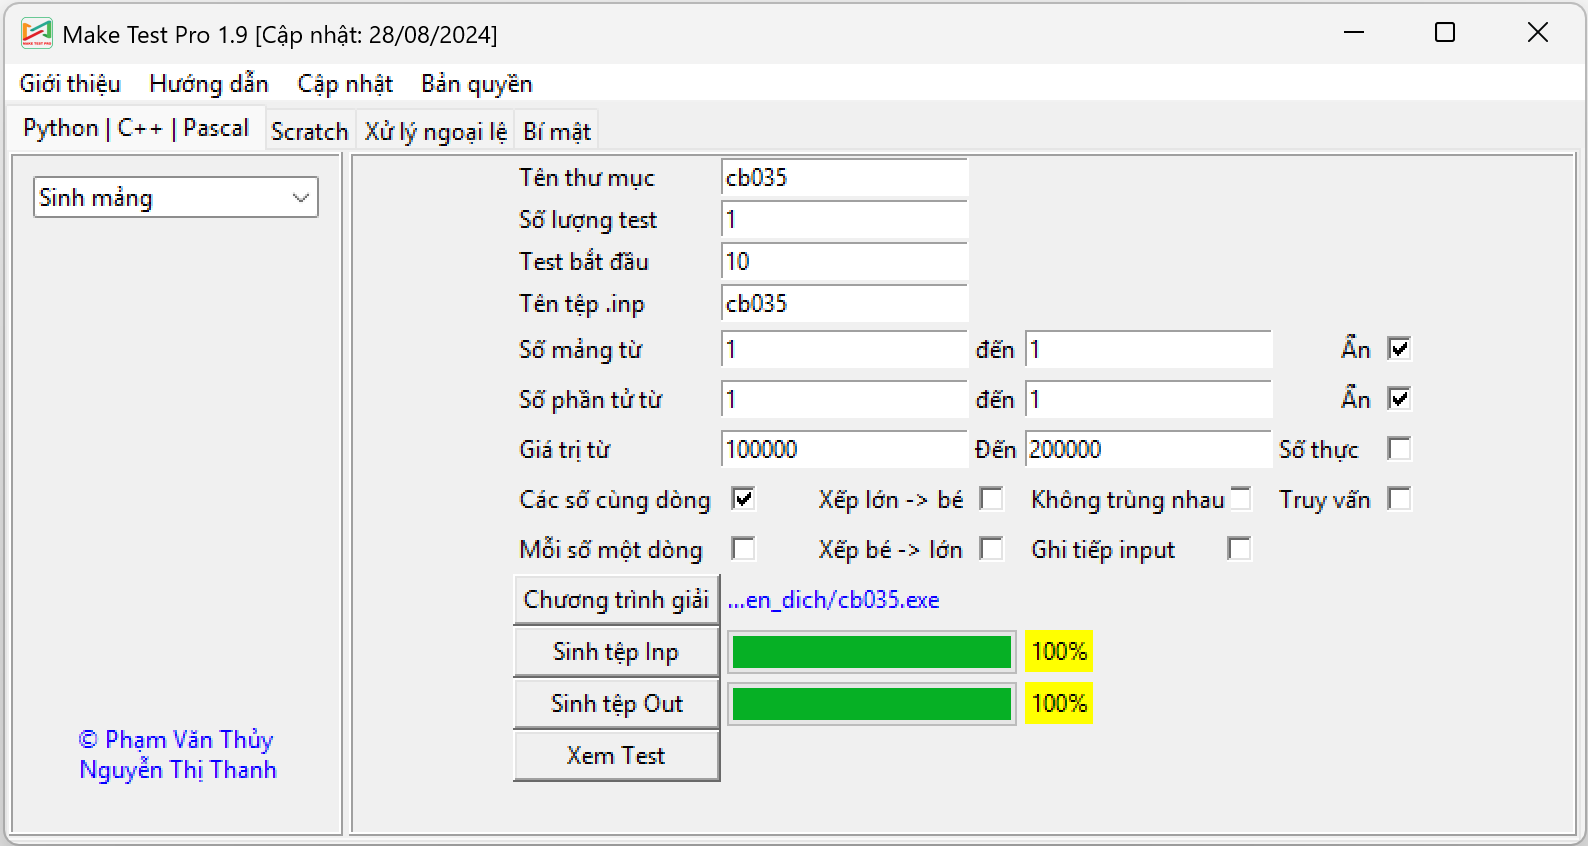Open the Cập nhật menu
This screenshot has width=1588, height=846.
(x=345, y=84)
